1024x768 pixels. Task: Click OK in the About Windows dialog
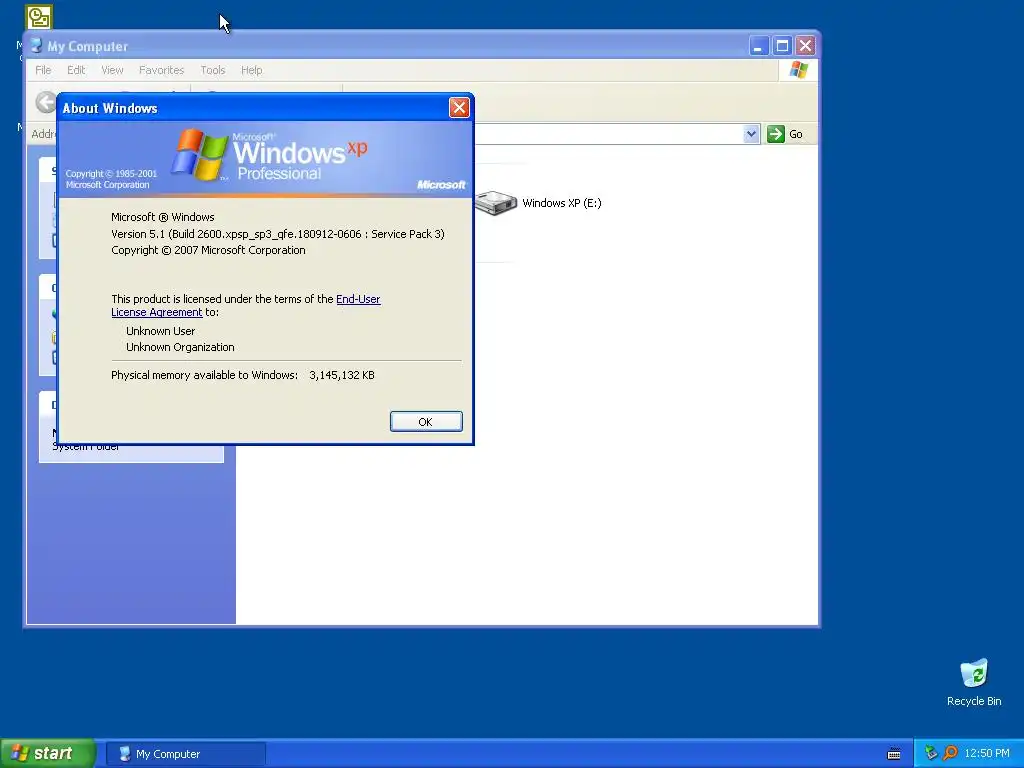(426, 422)
